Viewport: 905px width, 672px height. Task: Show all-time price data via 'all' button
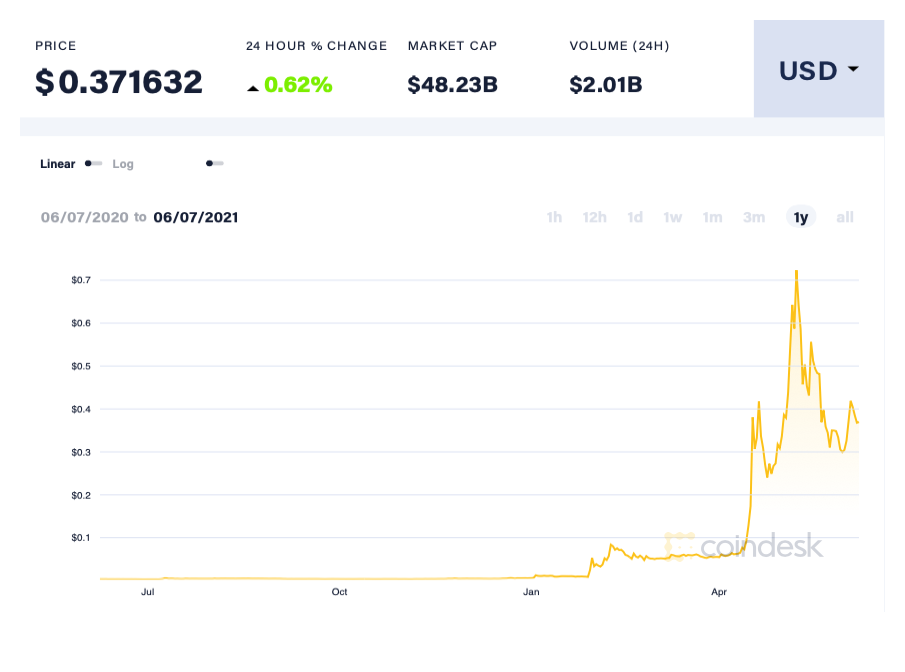(844, 217)
